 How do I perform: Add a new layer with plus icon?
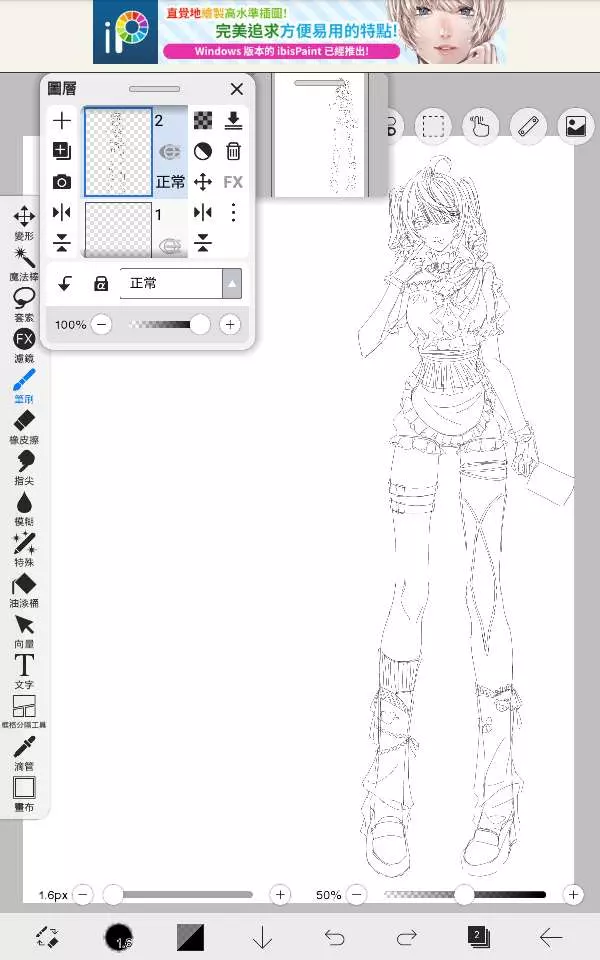tap(62, 121)
